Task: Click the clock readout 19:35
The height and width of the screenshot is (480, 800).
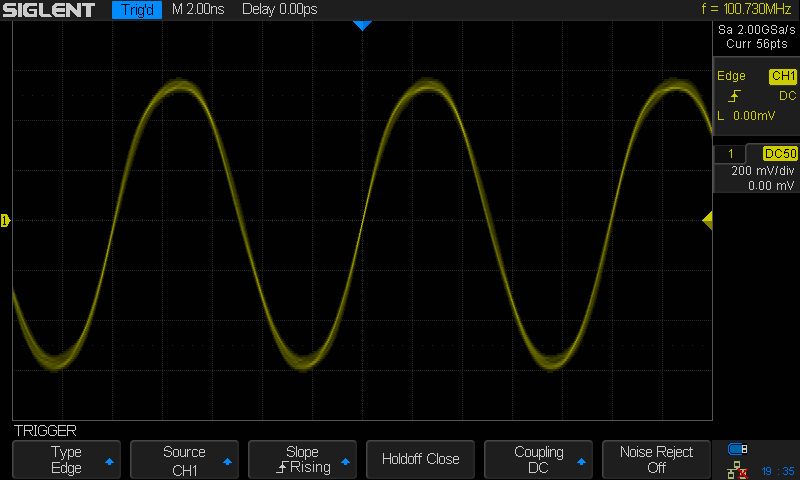Action: point(778,471)
